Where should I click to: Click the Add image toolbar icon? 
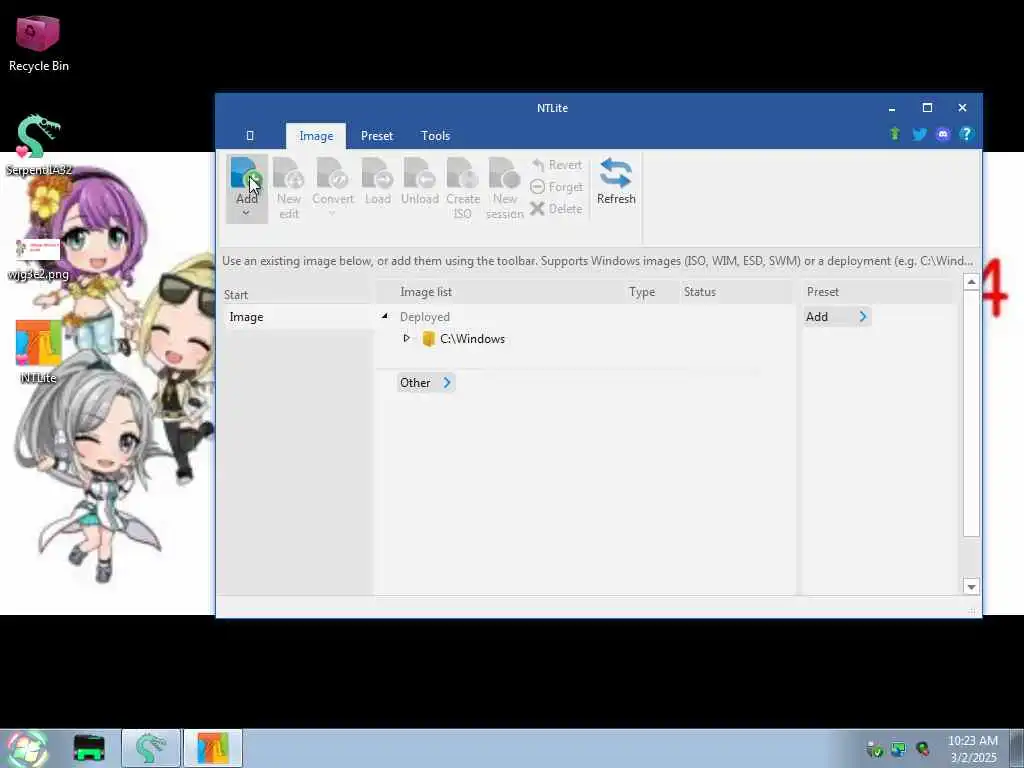(246, 174)
